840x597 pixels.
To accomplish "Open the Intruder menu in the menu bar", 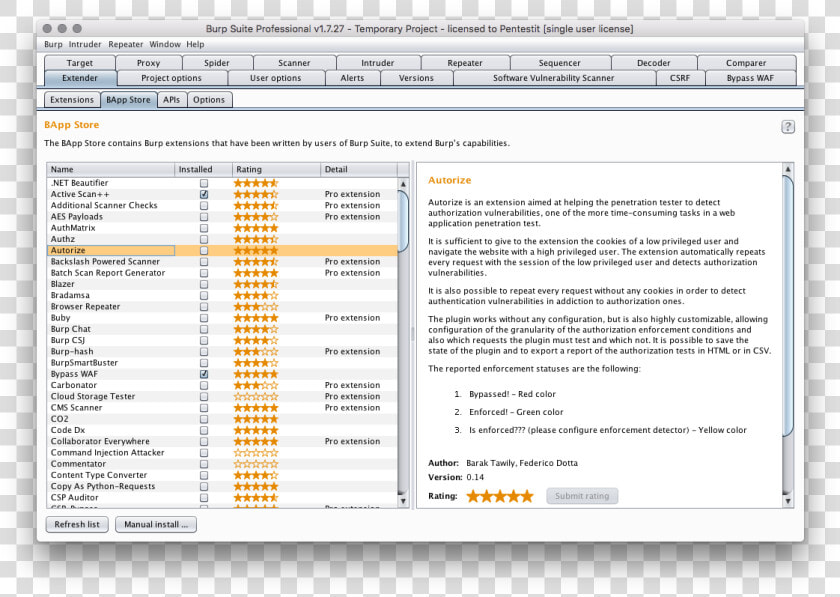I will (x=85, y=44).
